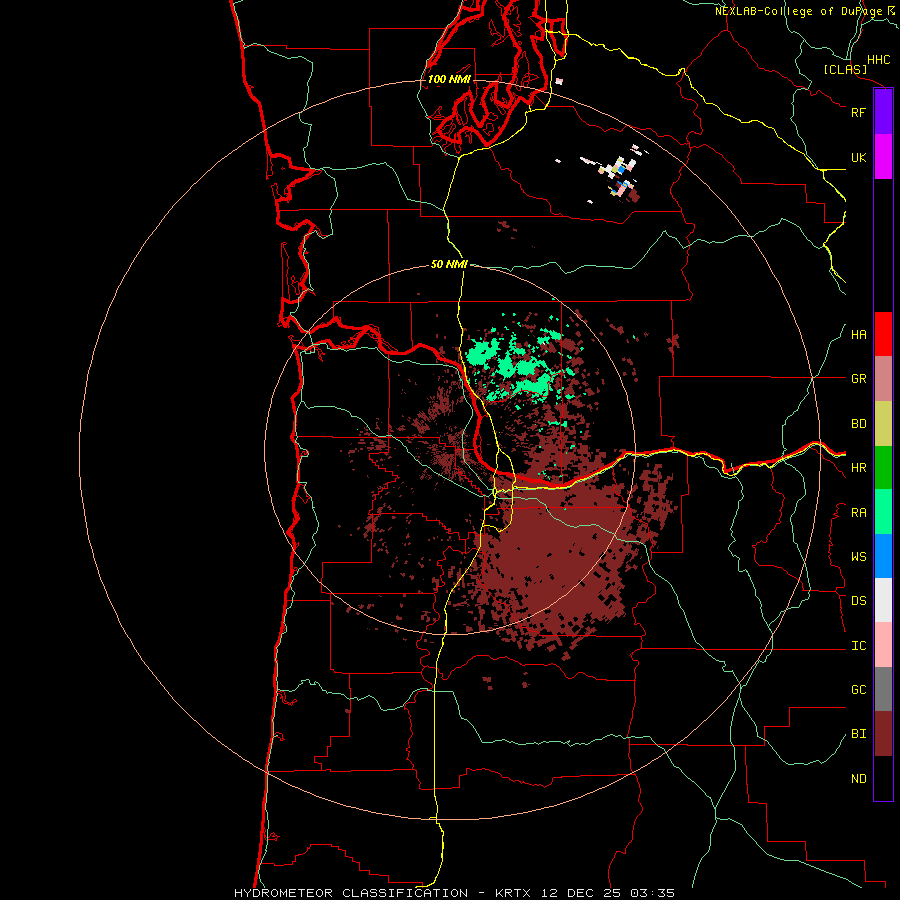Click the 100 NMI range ring label
This screenshot has height=900, width=900.
tap(449, 79)
